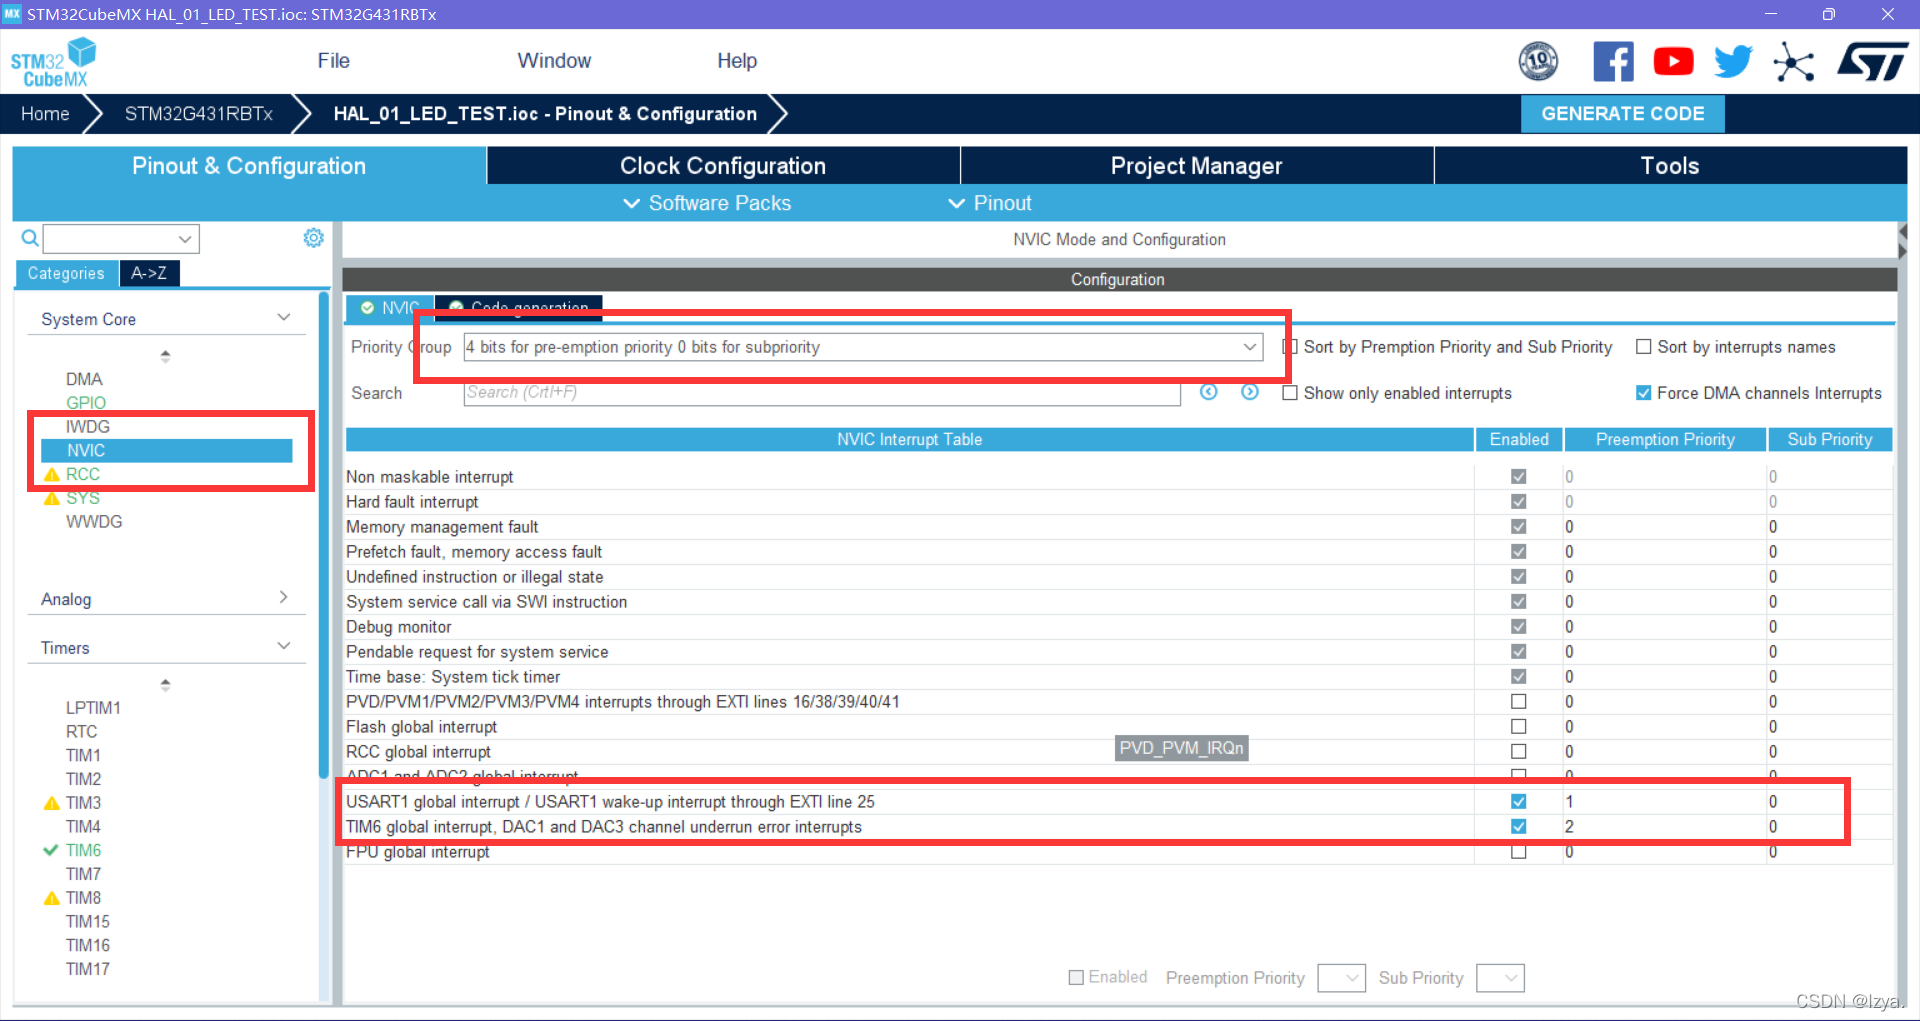
Task: Click the Enabled column header
Action: tap(1519, 439)
